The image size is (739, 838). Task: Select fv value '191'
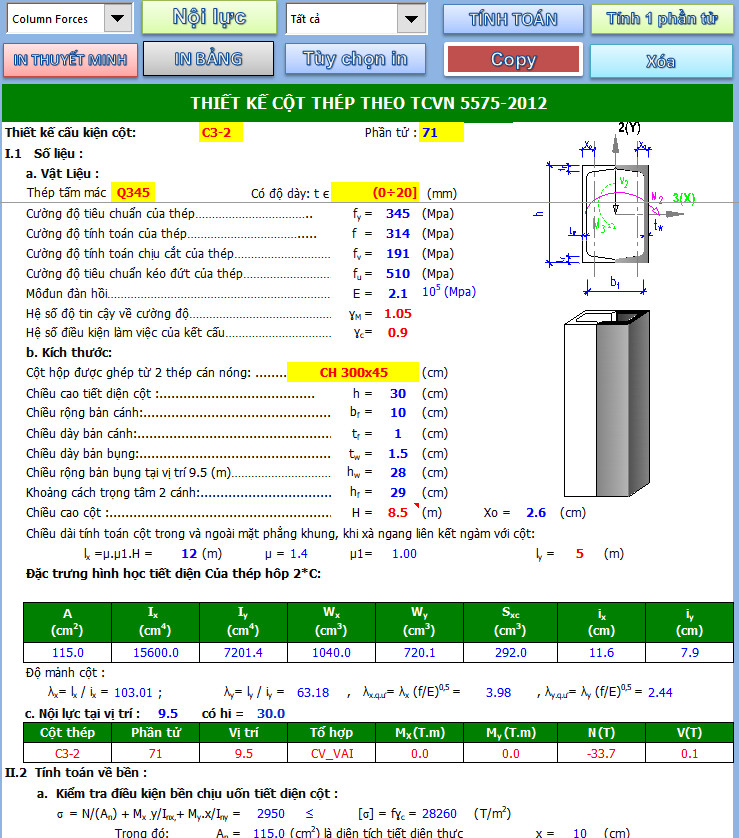(398, 253)
